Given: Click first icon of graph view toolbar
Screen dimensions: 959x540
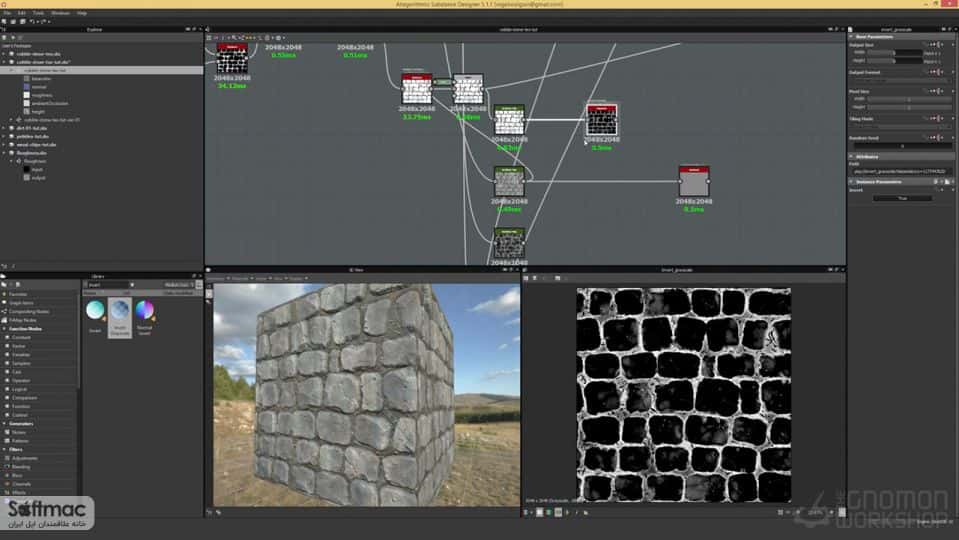Looking at the screenshot, I should [x=209, y=38].
